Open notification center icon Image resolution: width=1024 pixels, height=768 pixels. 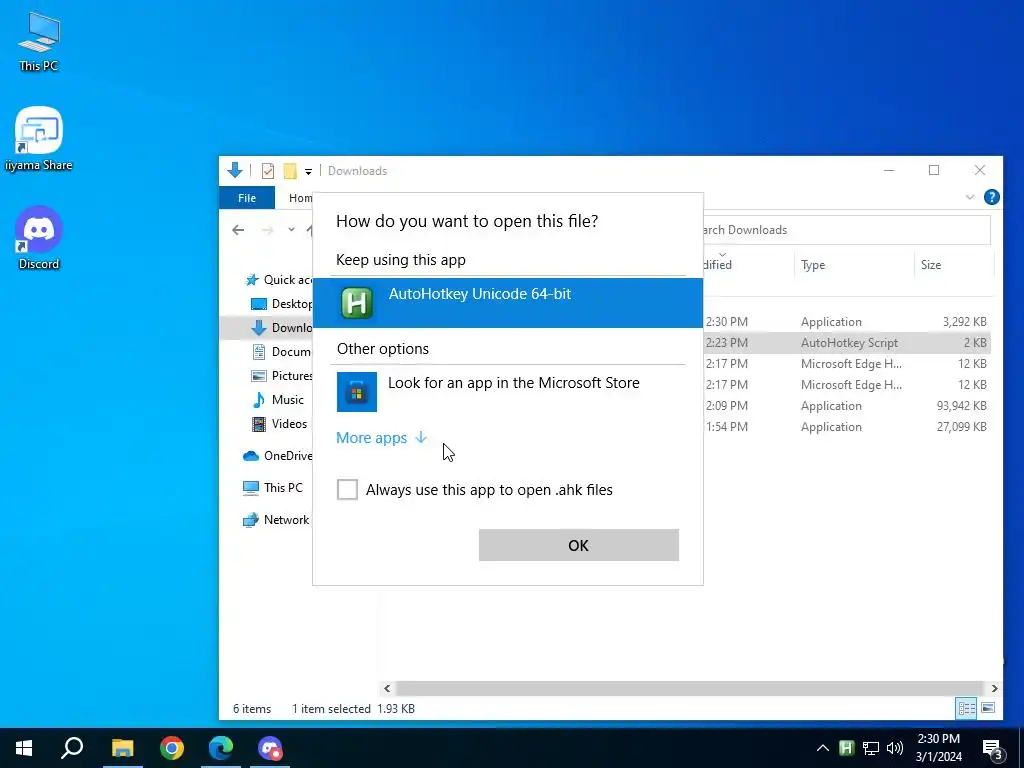pyautogui.click(x=993, y=748)
